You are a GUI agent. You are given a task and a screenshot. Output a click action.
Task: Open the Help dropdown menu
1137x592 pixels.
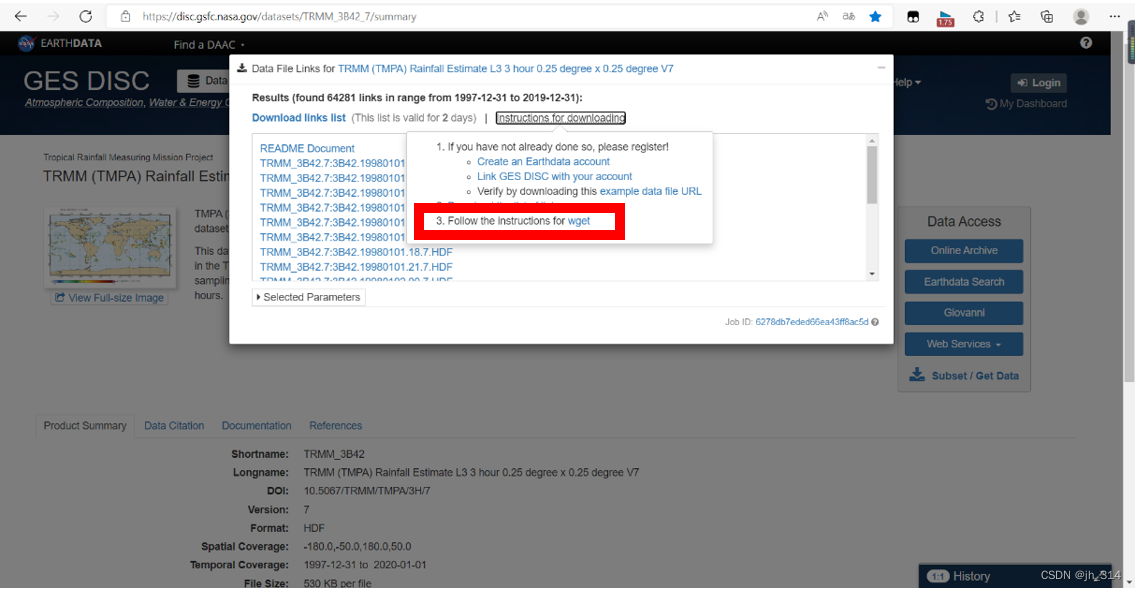(907, 82)
